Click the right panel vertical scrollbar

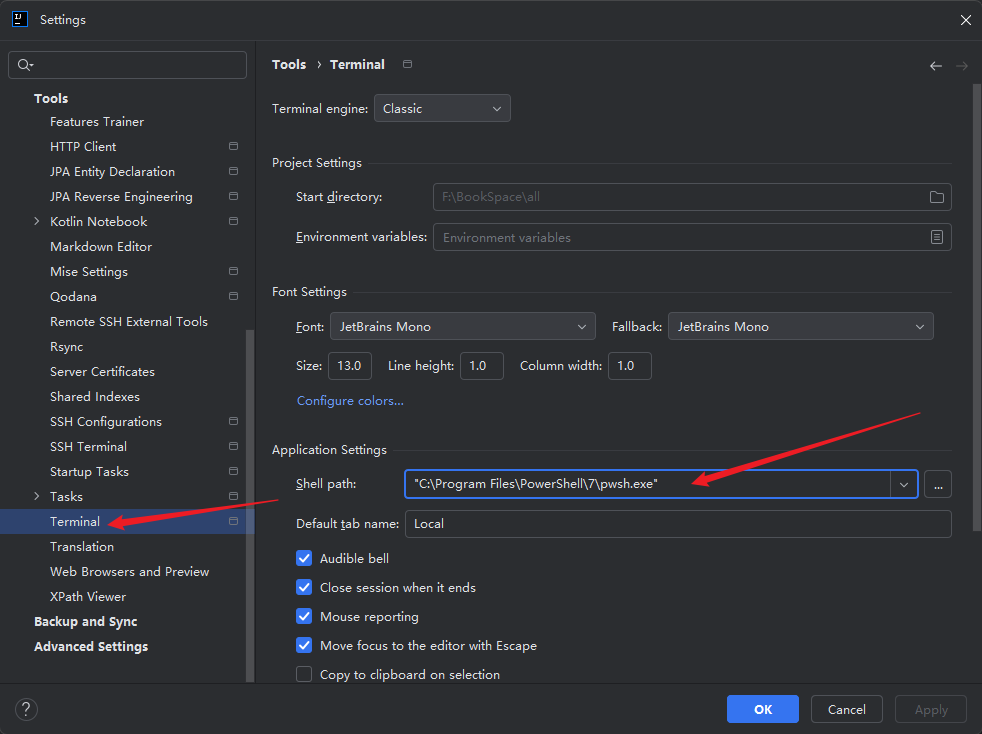click(976, 307)
